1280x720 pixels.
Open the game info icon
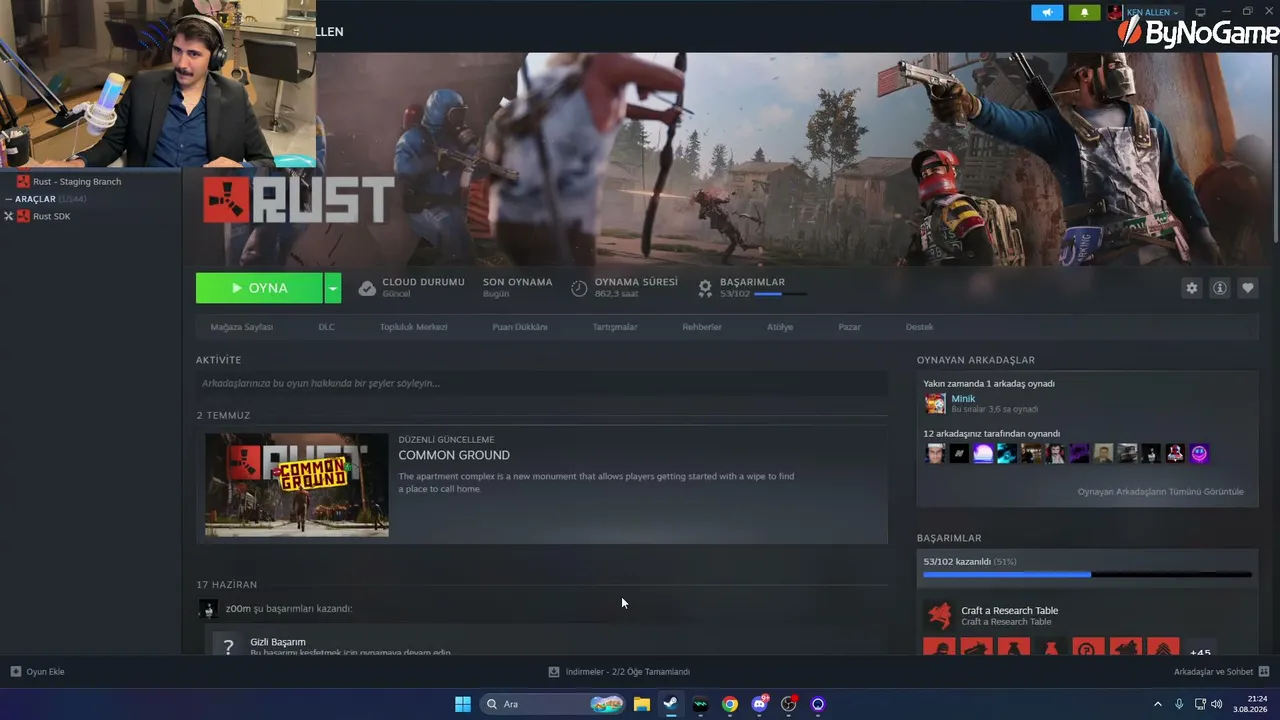(x=1219, y=288)
